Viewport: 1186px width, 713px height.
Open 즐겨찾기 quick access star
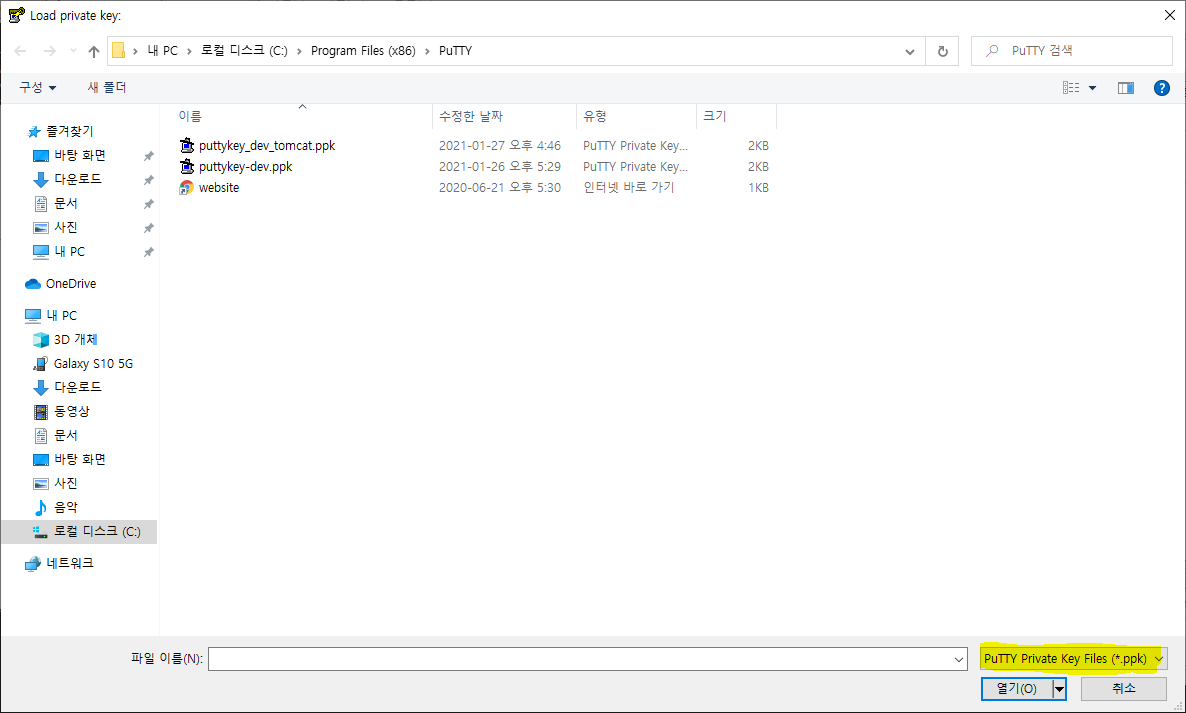34,132
